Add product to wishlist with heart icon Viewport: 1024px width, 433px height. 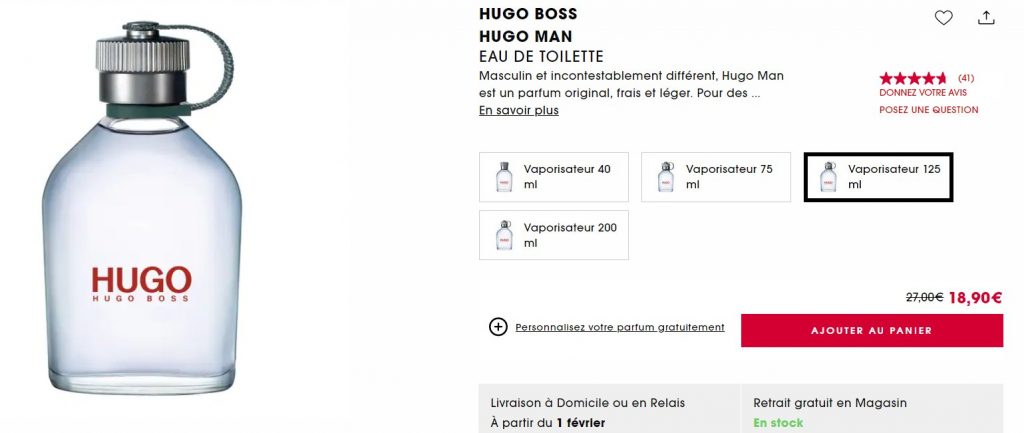pyautogui.click(x=943, y=18)
